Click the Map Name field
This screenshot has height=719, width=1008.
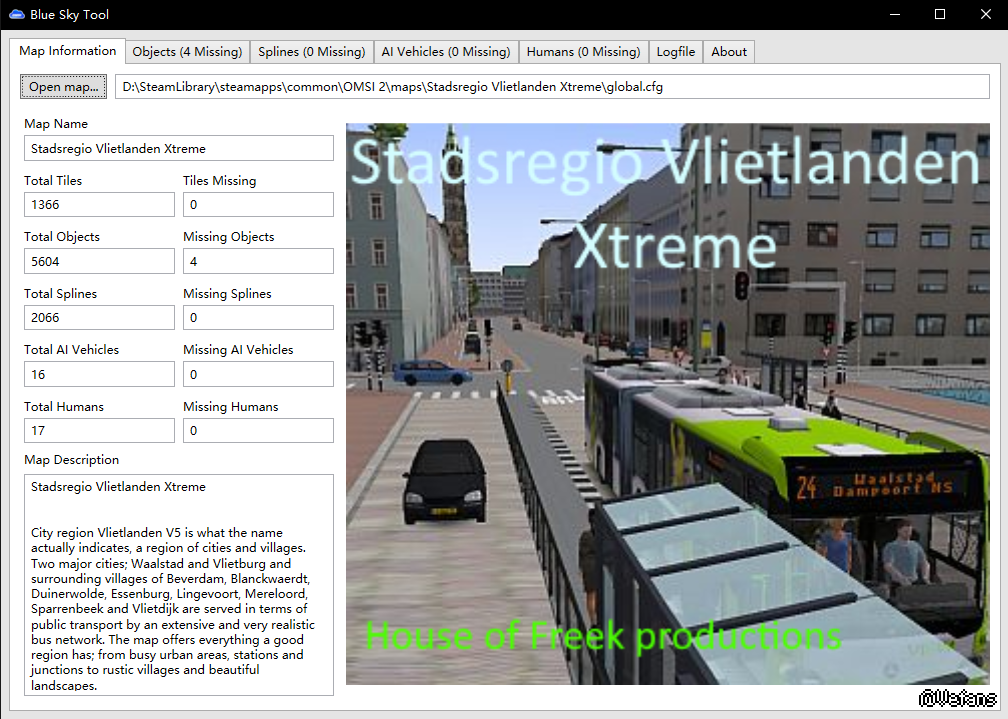179,148
